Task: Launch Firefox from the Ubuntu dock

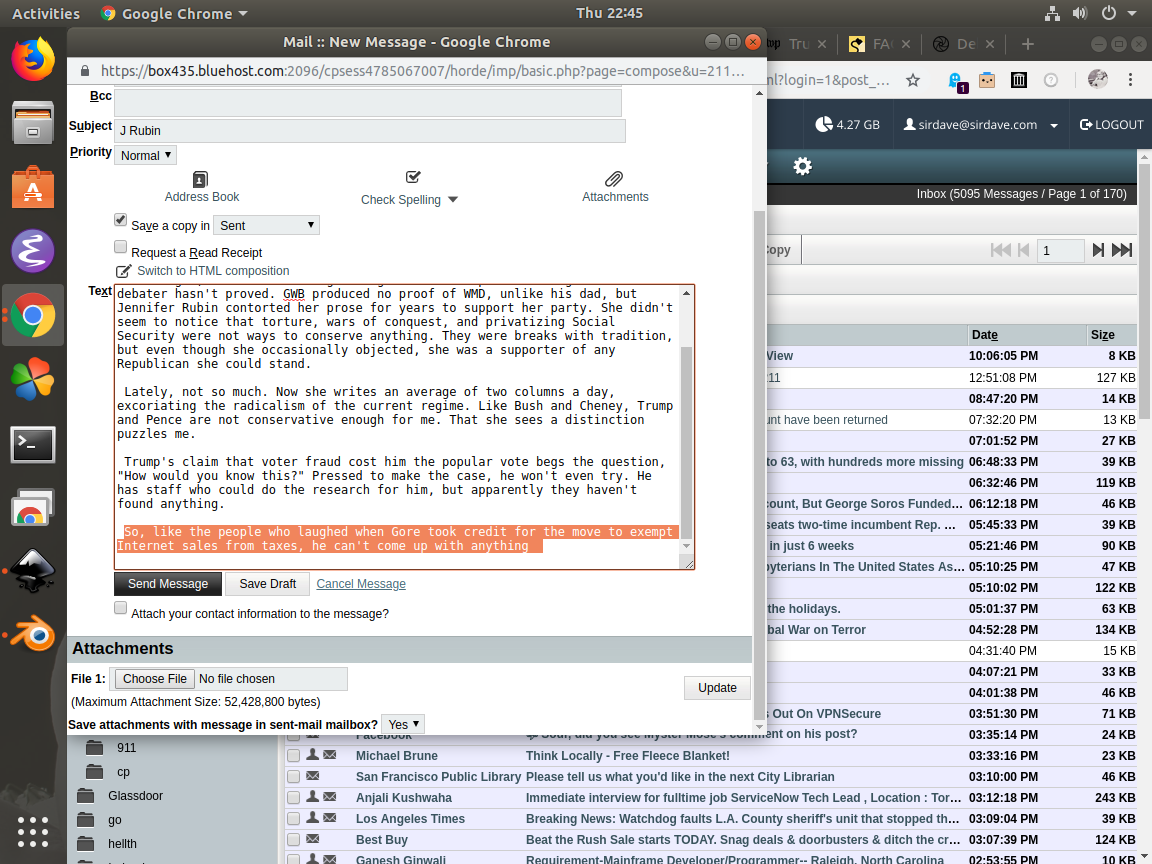Action: coord(33,59)
